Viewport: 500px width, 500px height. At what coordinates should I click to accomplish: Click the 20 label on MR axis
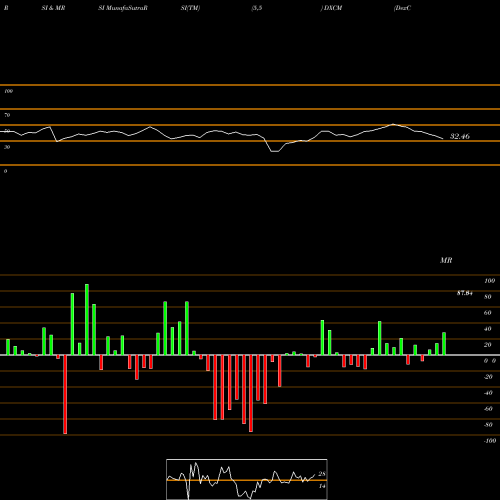[488, 345]
